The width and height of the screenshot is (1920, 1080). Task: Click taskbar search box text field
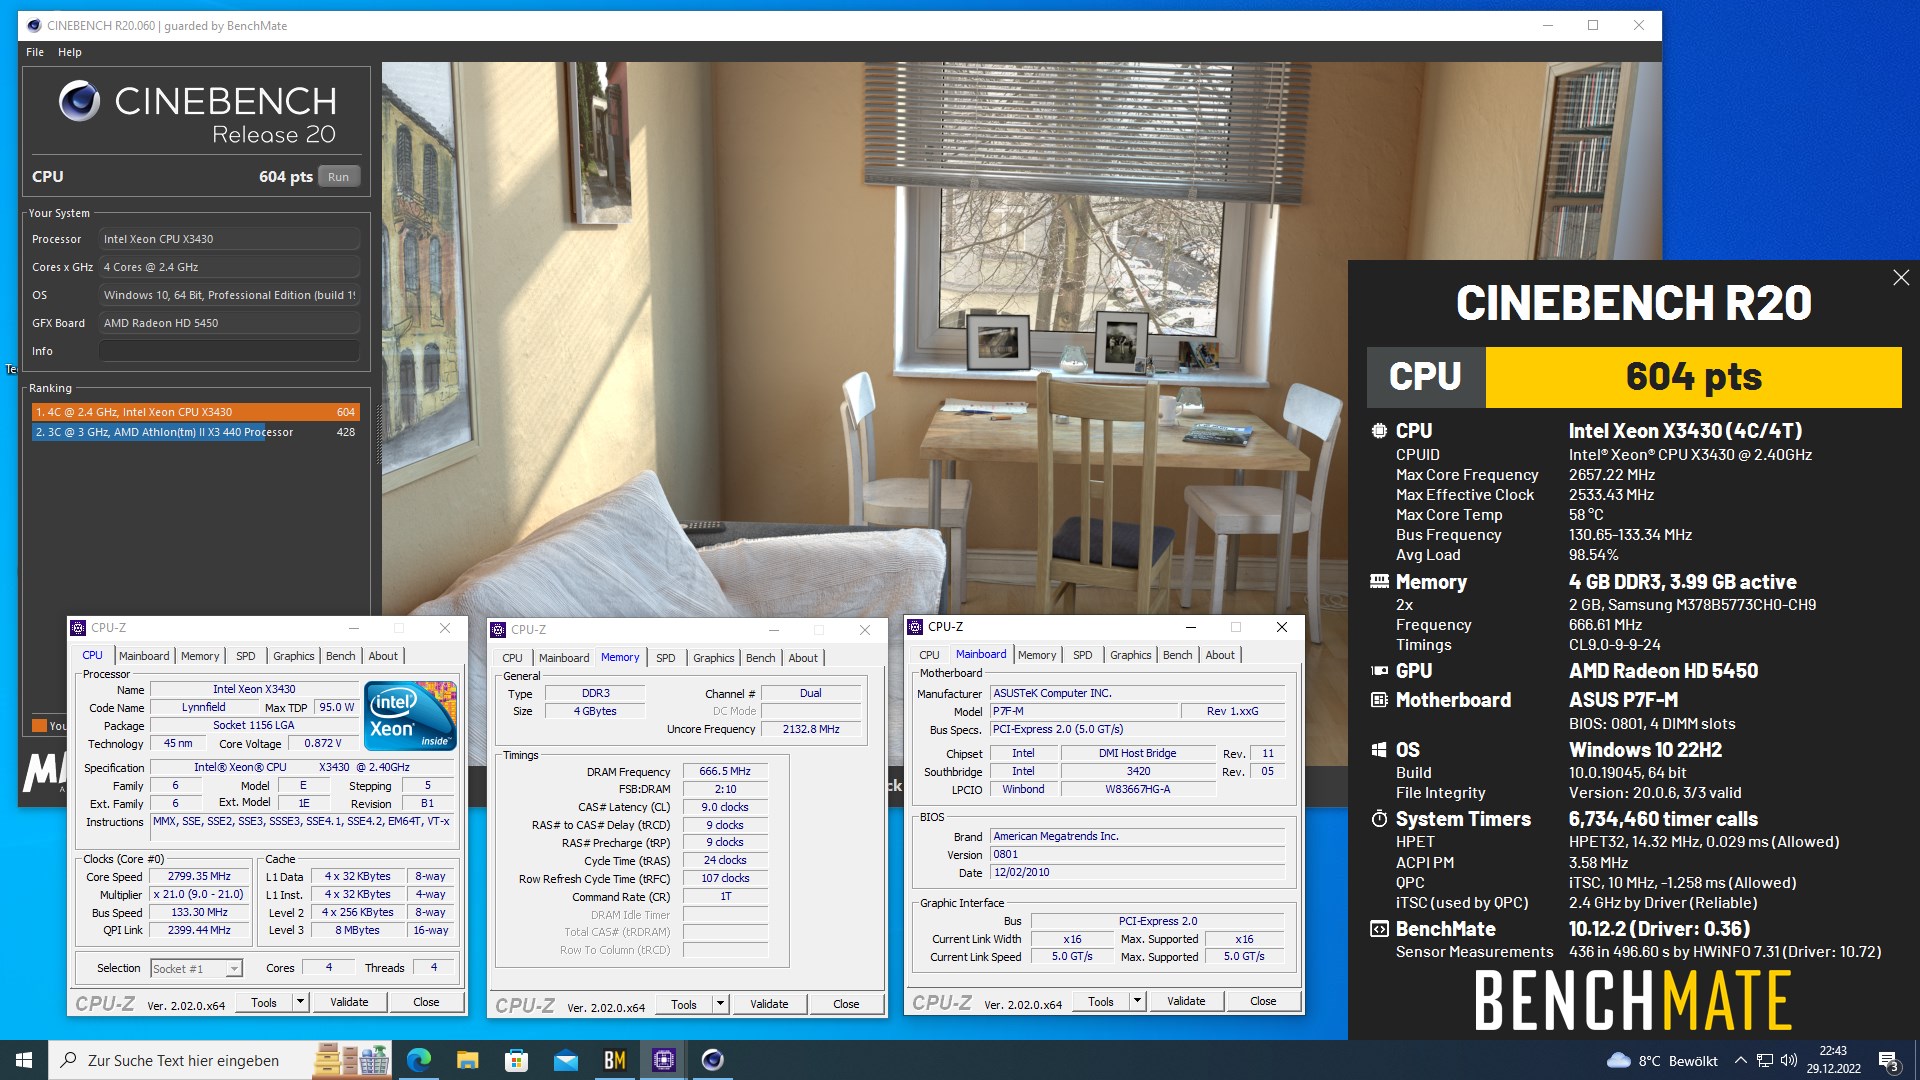point(184,1061)
